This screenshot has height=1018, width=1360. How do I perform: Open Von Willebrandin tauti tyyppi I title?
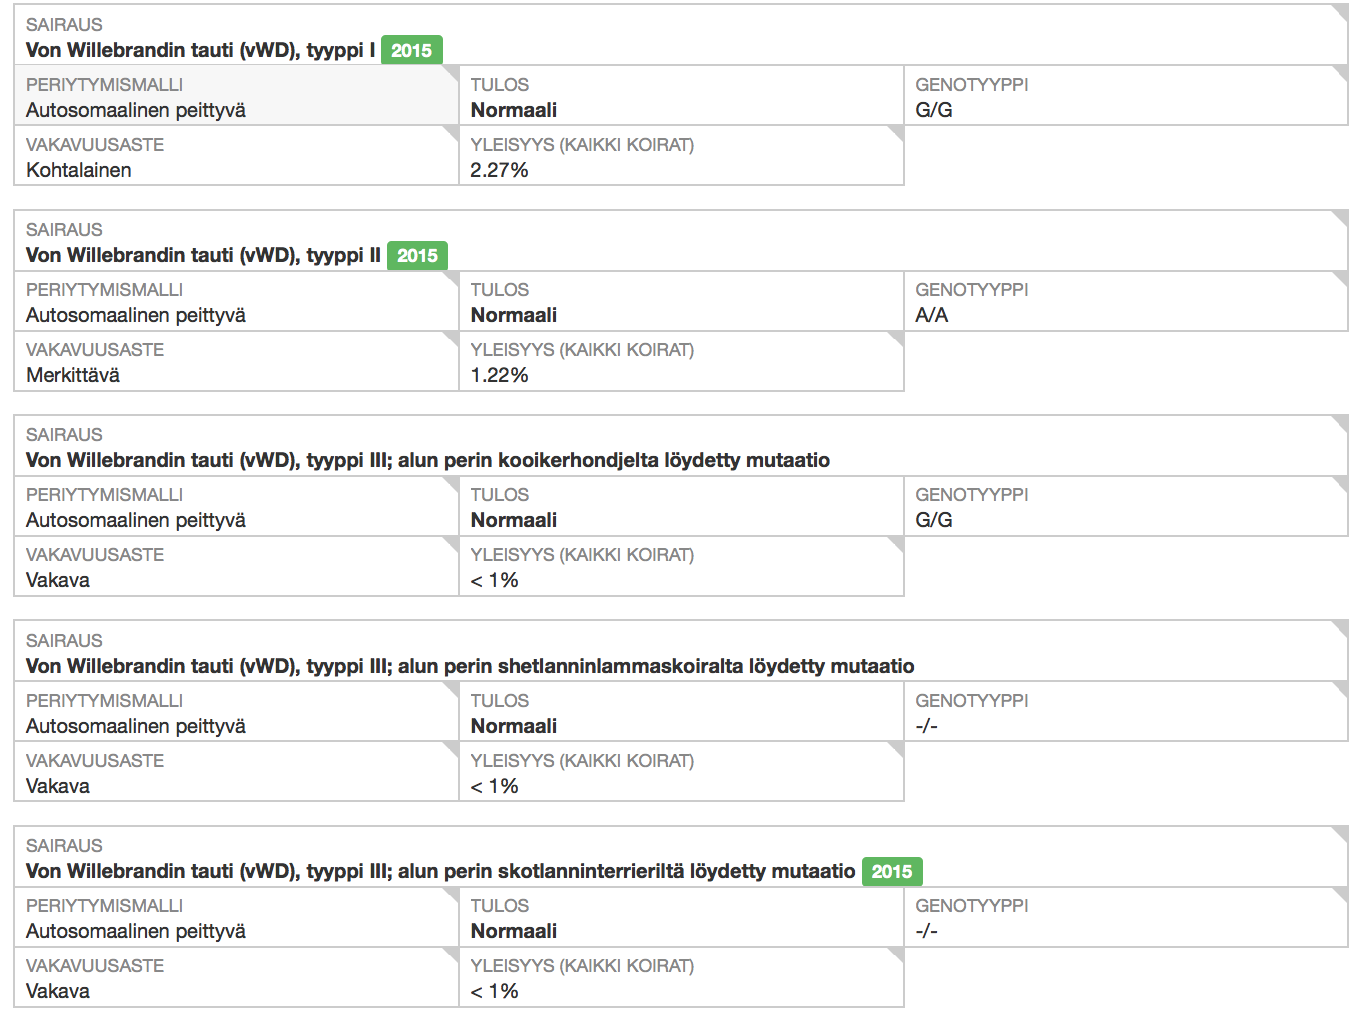(x=200, y=51)
